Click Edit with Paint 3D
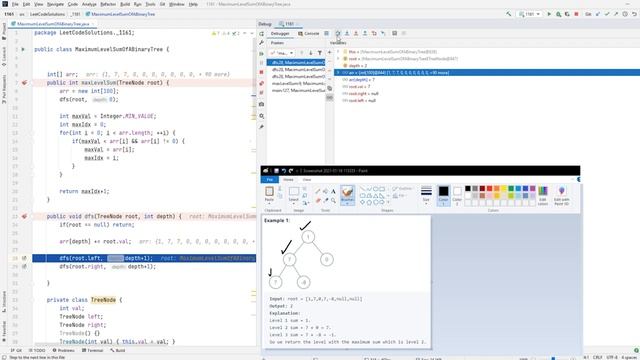Screen dimensions: 640x360 click(x=562, y=196)
